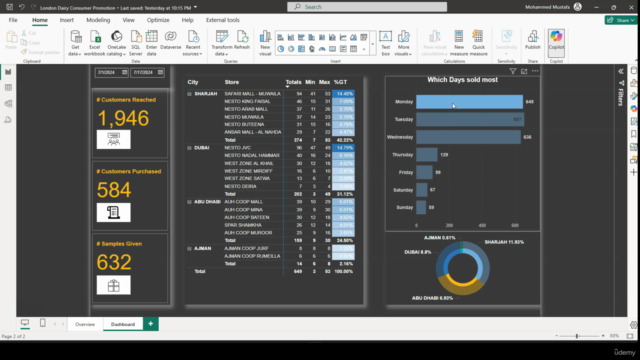Image resolution: width=640 pixels, height=360 pixels.
Task: Switch to the Insert ribbon tab
Action: coord(67,20)
